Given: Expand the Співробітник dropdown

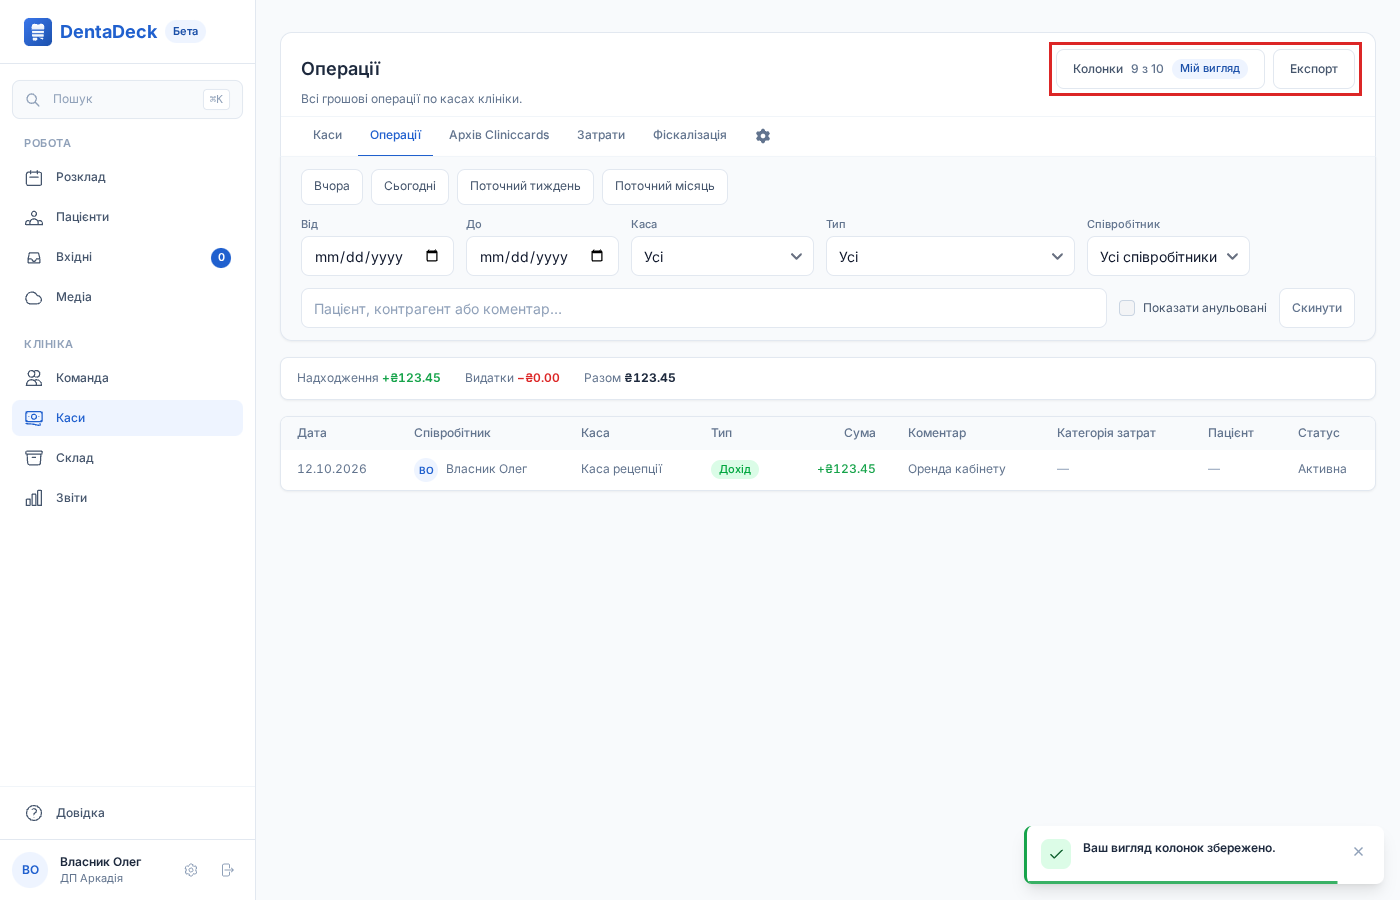Looking at the screenshot, I should tap(1168, 256).
